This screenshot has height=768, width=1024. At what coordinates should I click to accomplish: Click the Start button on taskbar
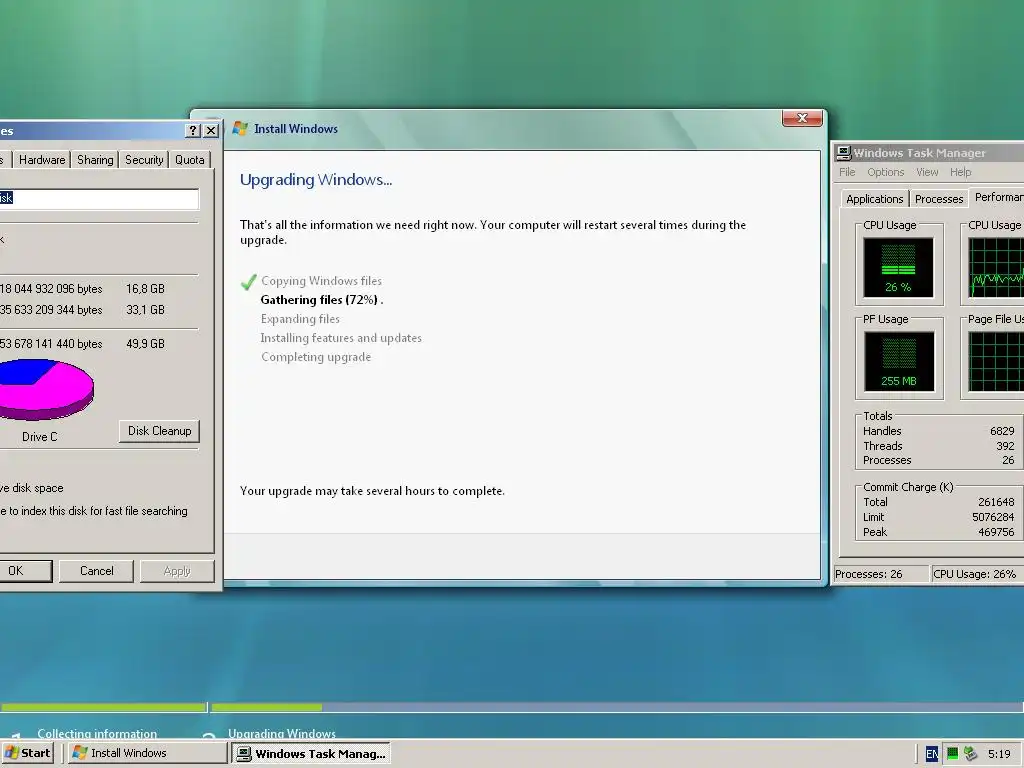(27, 753)
